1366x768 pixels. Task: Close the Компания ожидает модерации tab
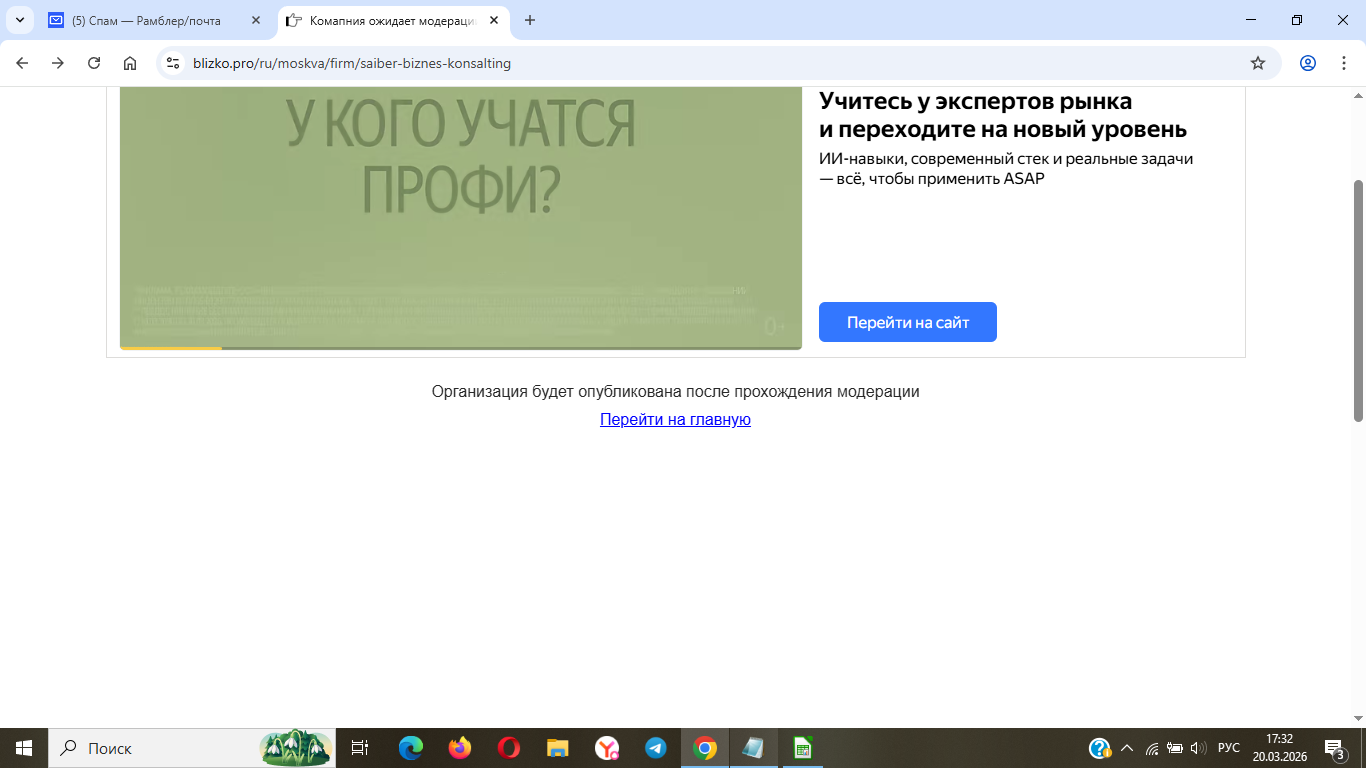(494, 20)
